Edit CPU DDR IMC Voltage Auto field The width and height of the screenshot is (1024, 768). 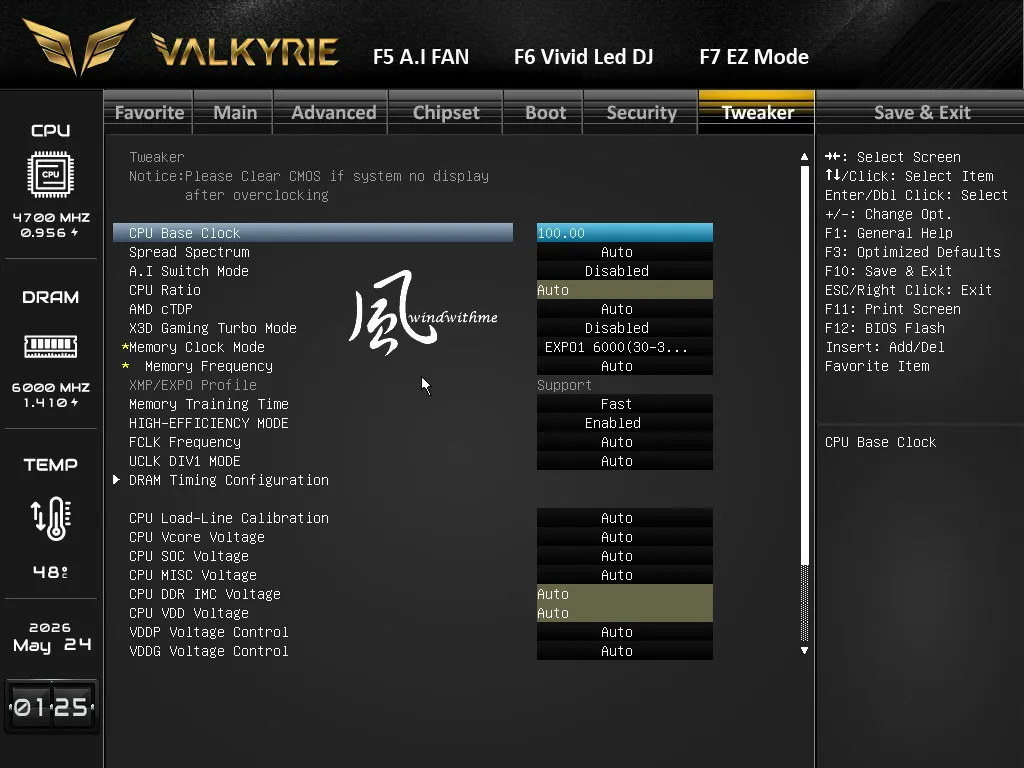pyautogui.click(x=624, y=594)
